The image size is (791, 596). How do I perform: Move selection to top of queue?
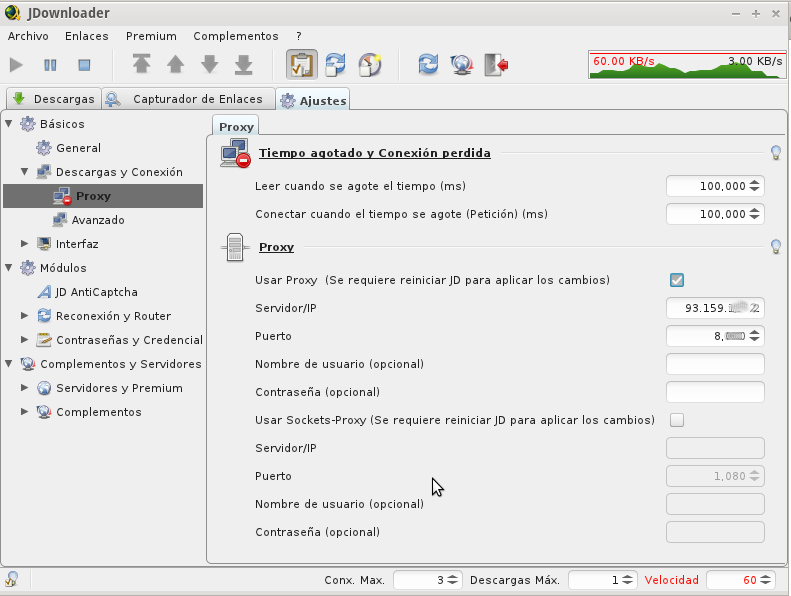click(141, 65)
